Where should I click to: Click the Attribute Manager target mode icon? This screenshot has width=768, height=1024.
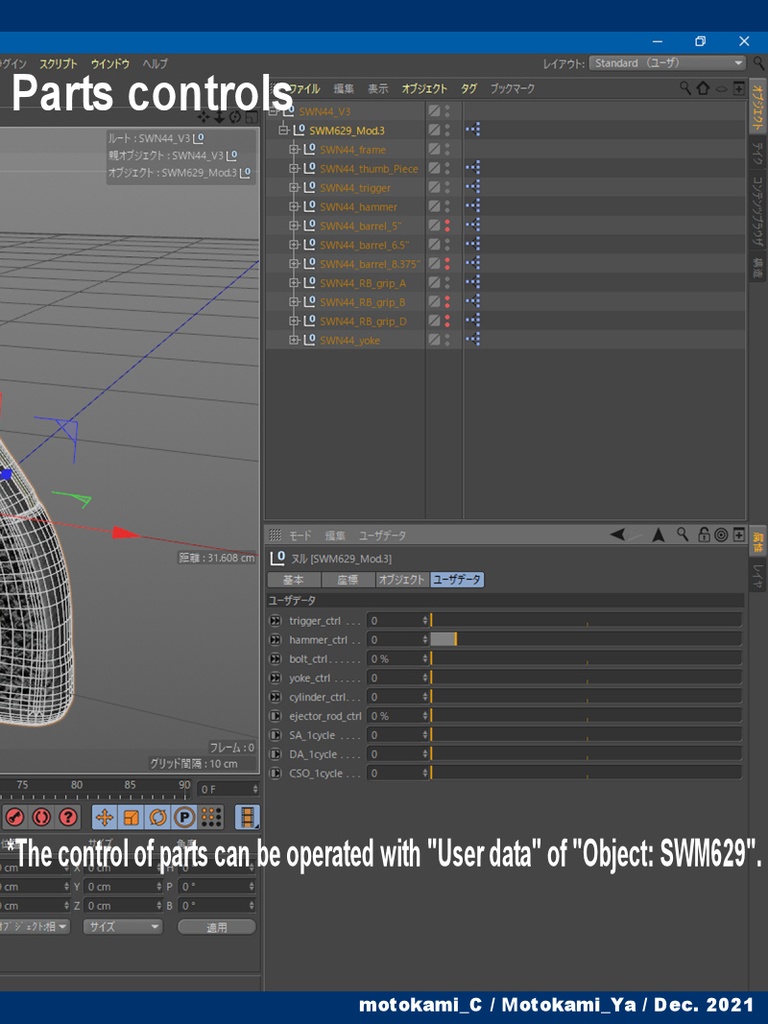coord(721,535)
